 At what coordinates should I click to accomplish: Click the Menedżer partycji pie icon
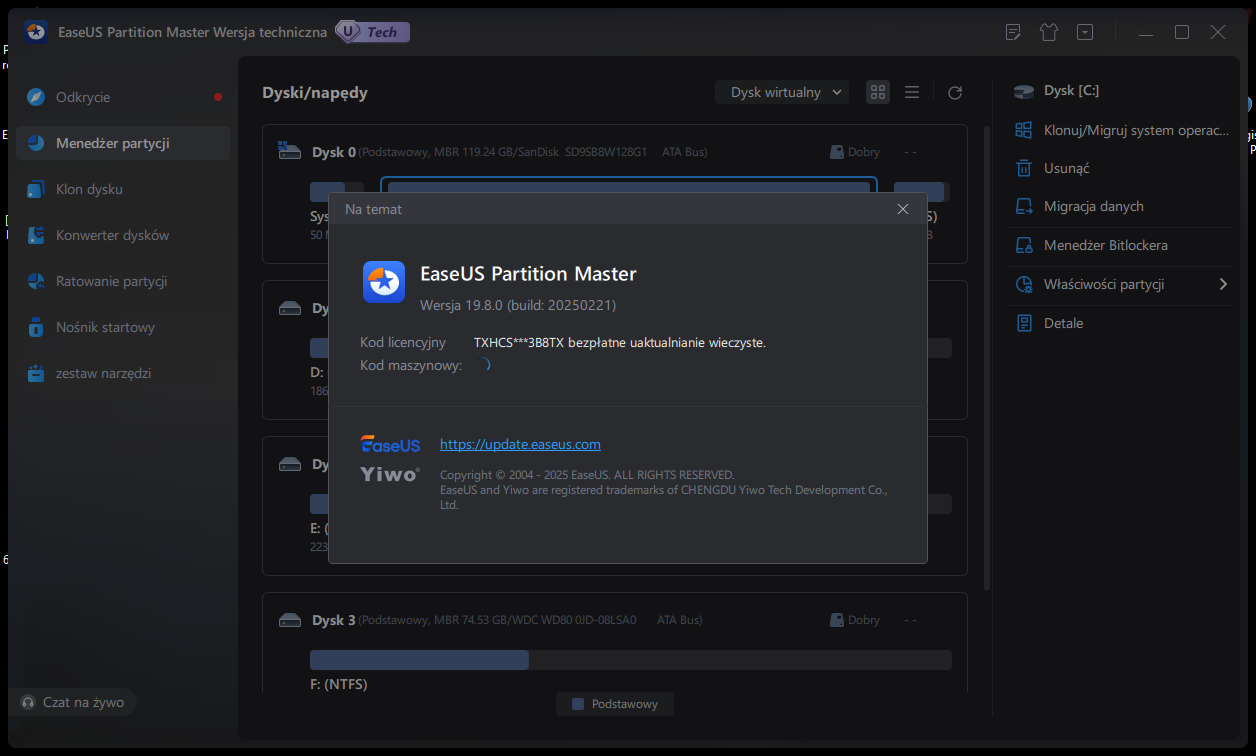[x=36, y=143]
